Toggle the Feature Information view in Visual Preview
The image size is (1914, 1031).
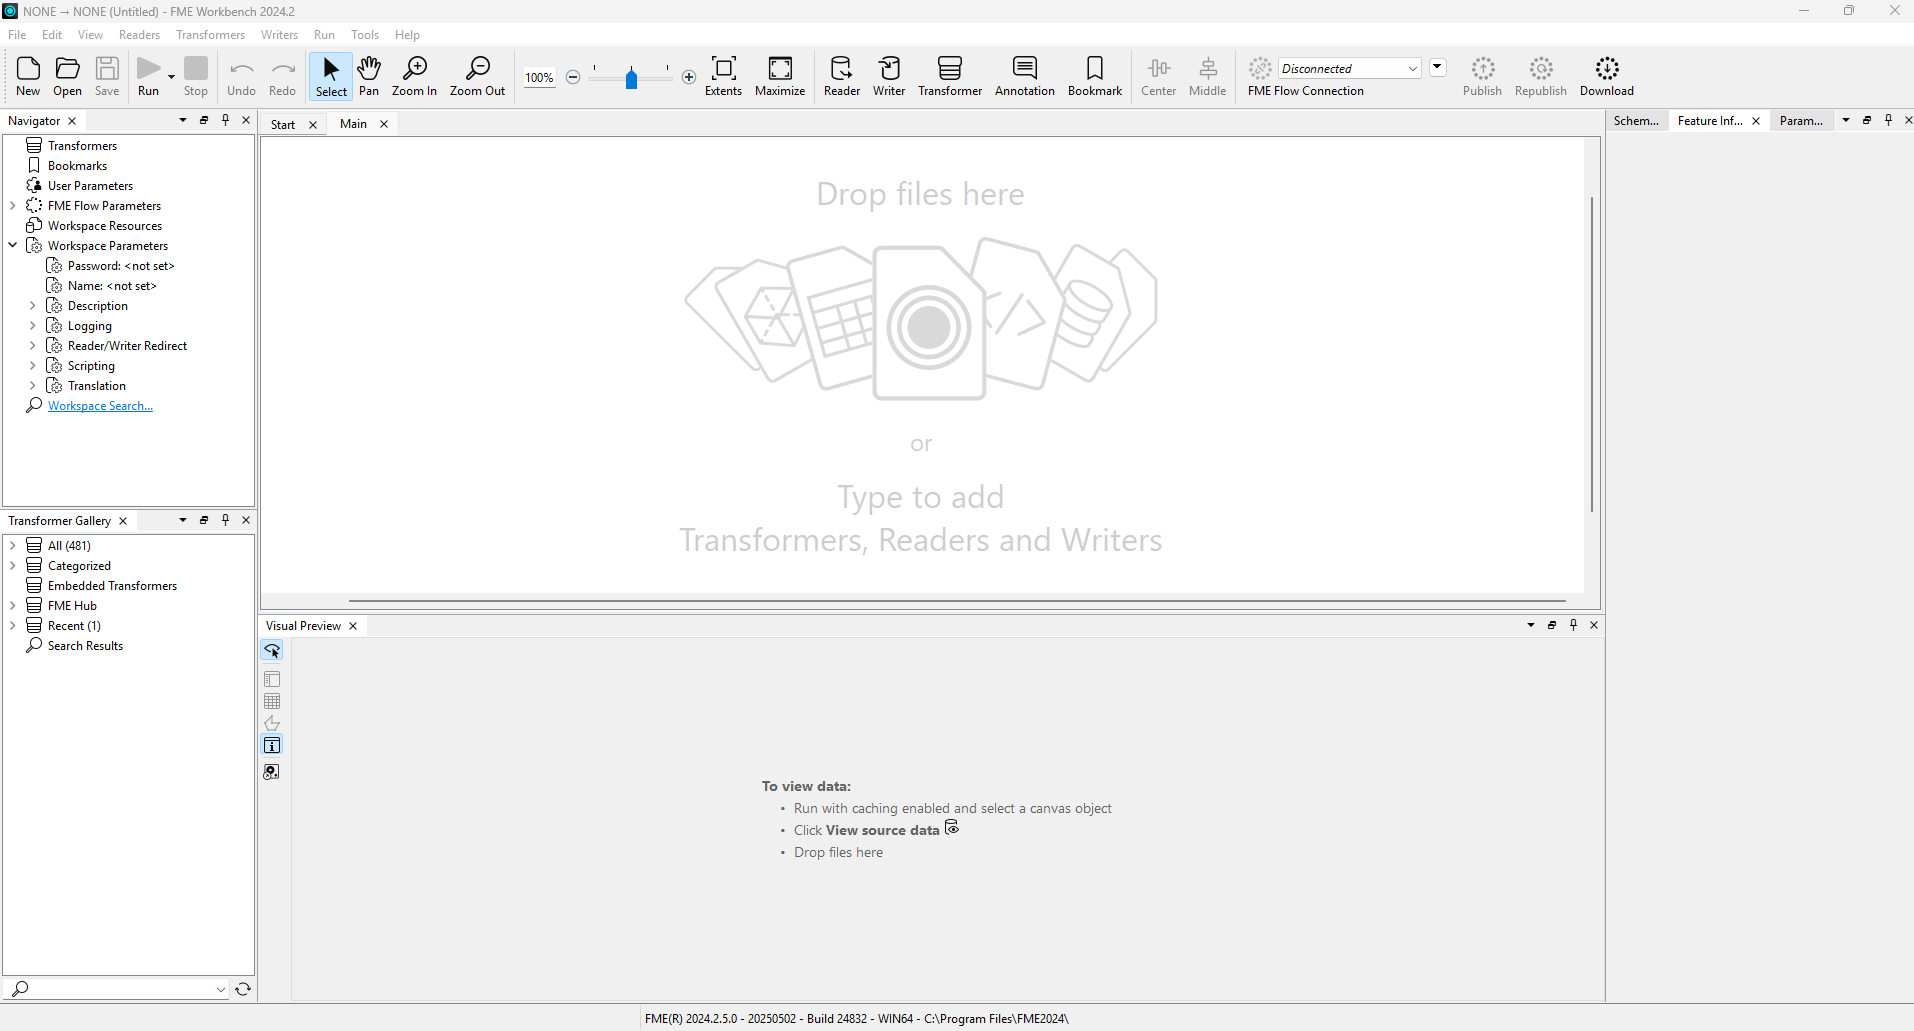[x=272, y=745]
